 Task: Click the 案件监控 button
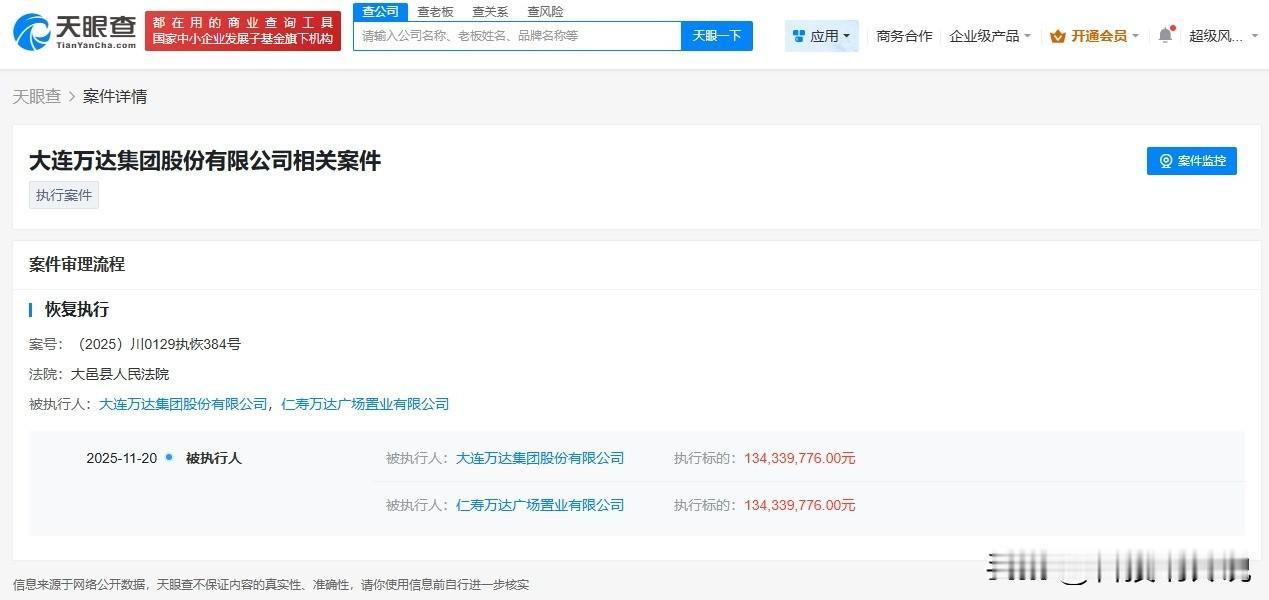(x=1191, y=161)
